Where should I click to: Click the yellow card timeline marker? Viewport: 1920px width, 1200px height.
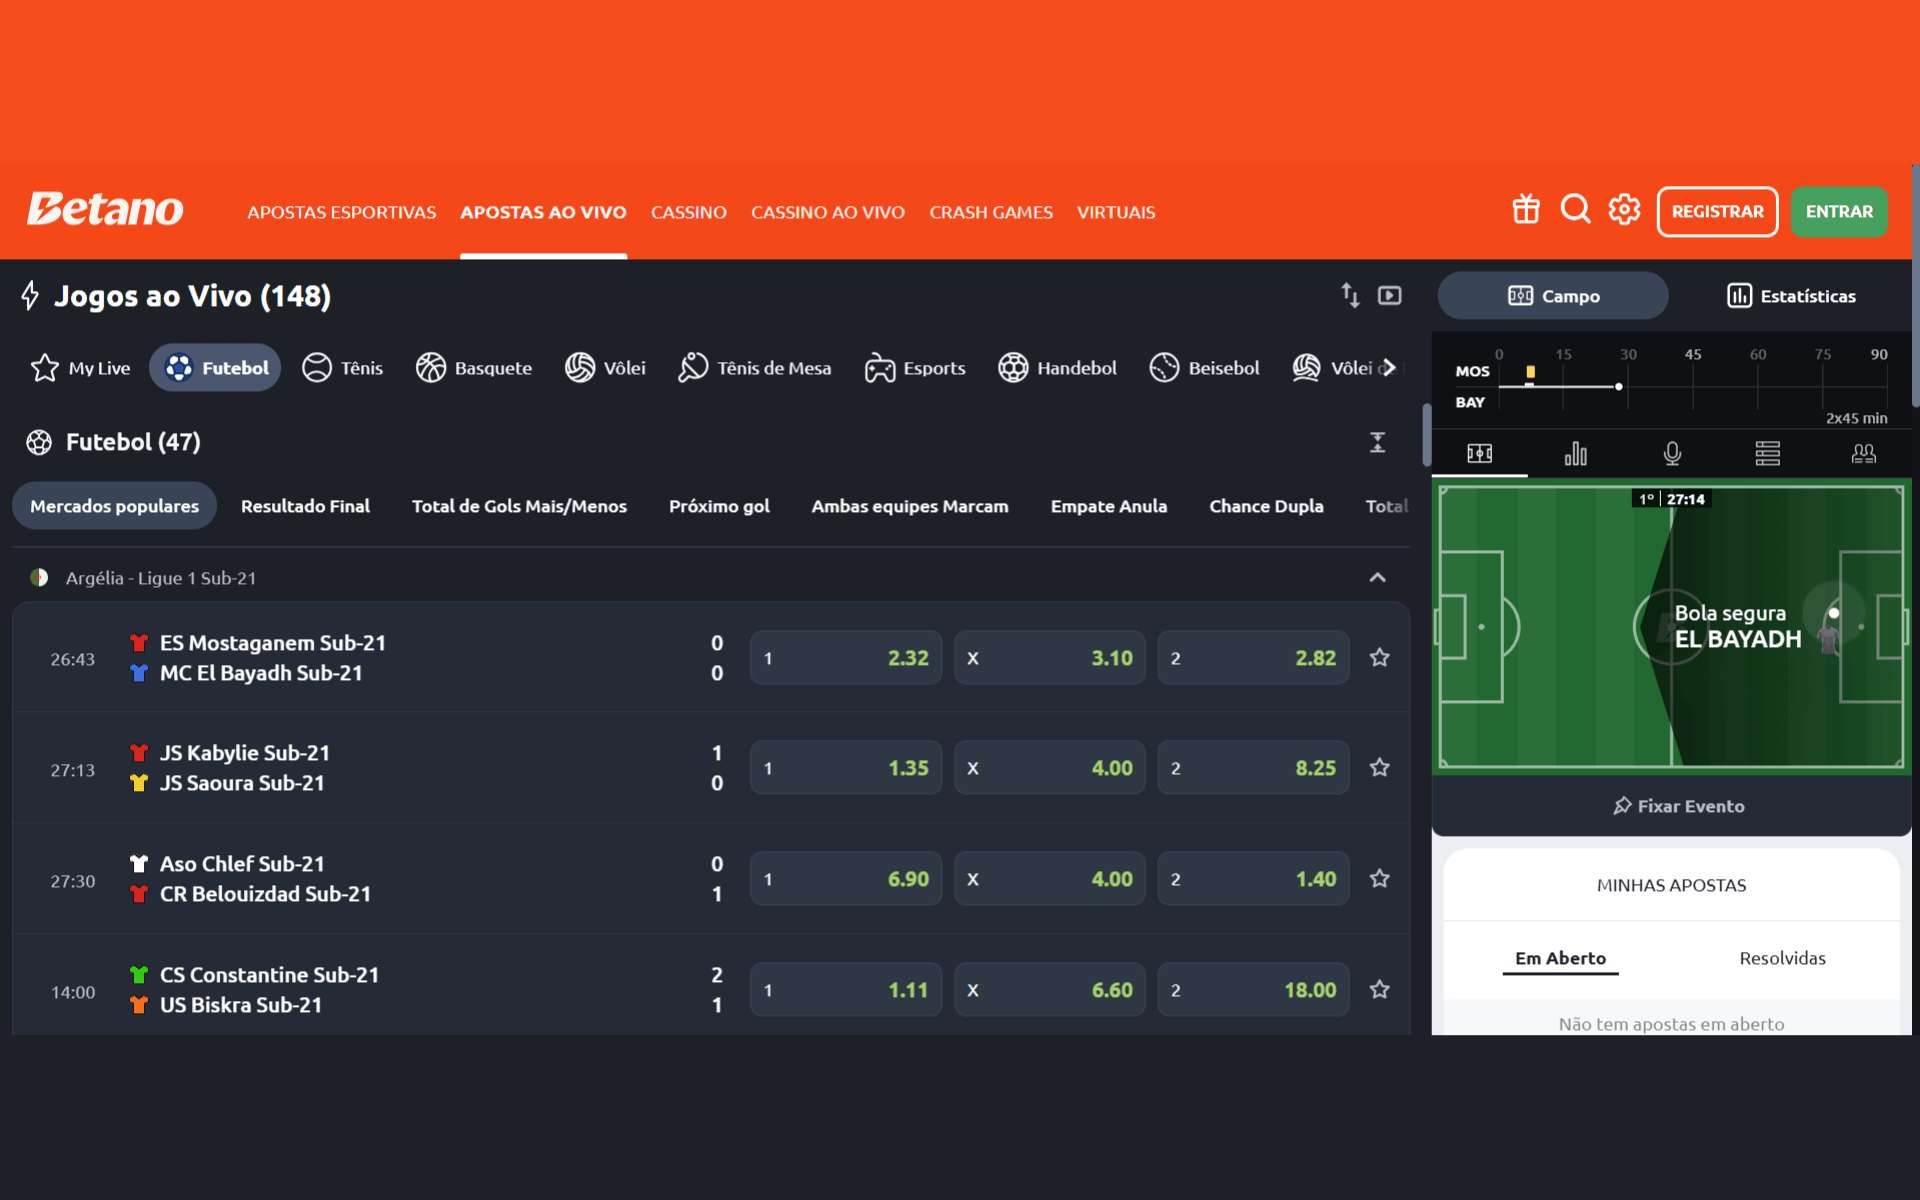click(1530, 372)
